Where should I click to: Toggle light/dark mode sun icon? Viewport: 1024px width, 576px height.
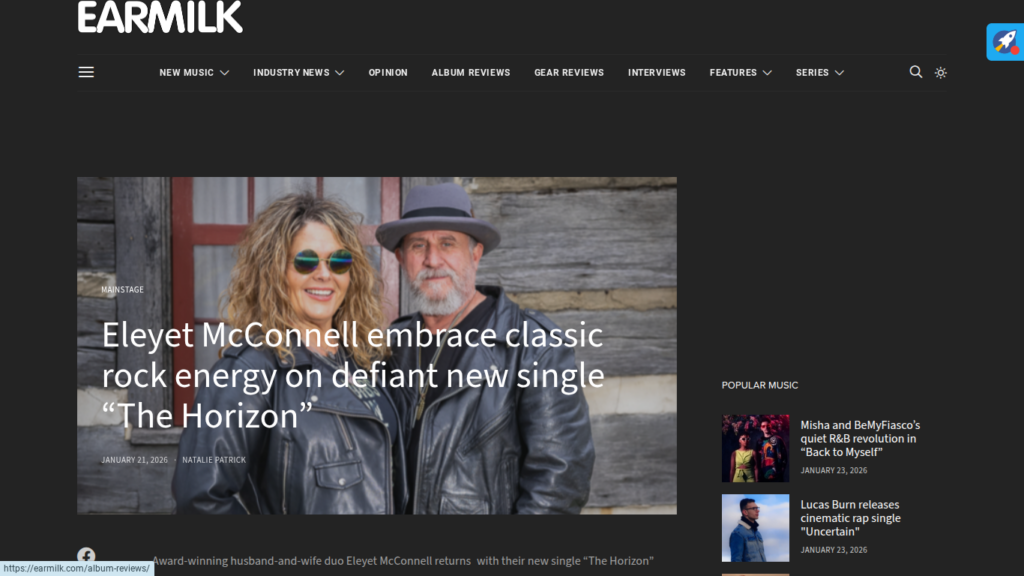tap(940, 72)
